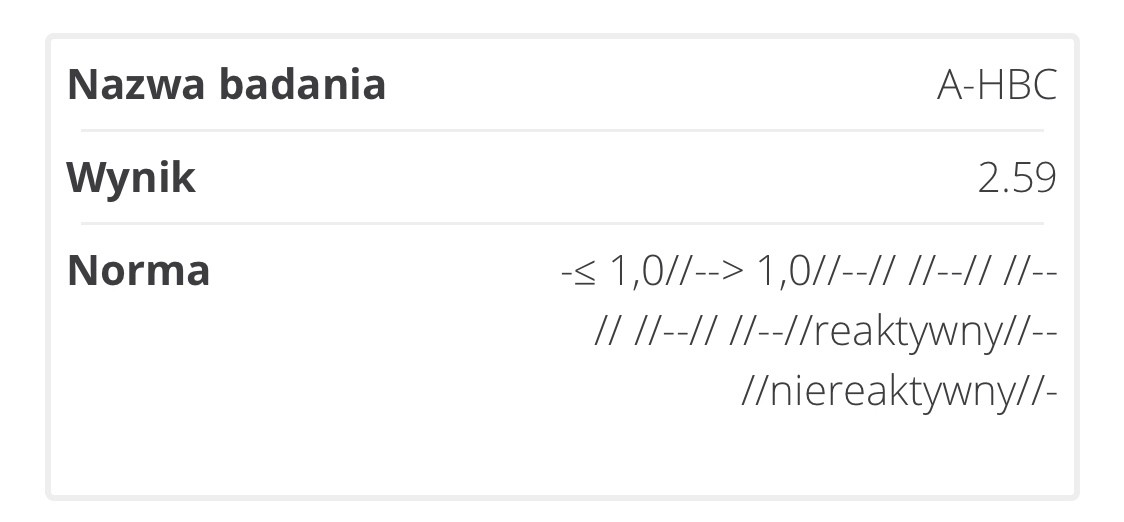Image resolution: width=1124 pixels, height=522 pixels.
Task: Click the "Norma" label
Action: 138,271
